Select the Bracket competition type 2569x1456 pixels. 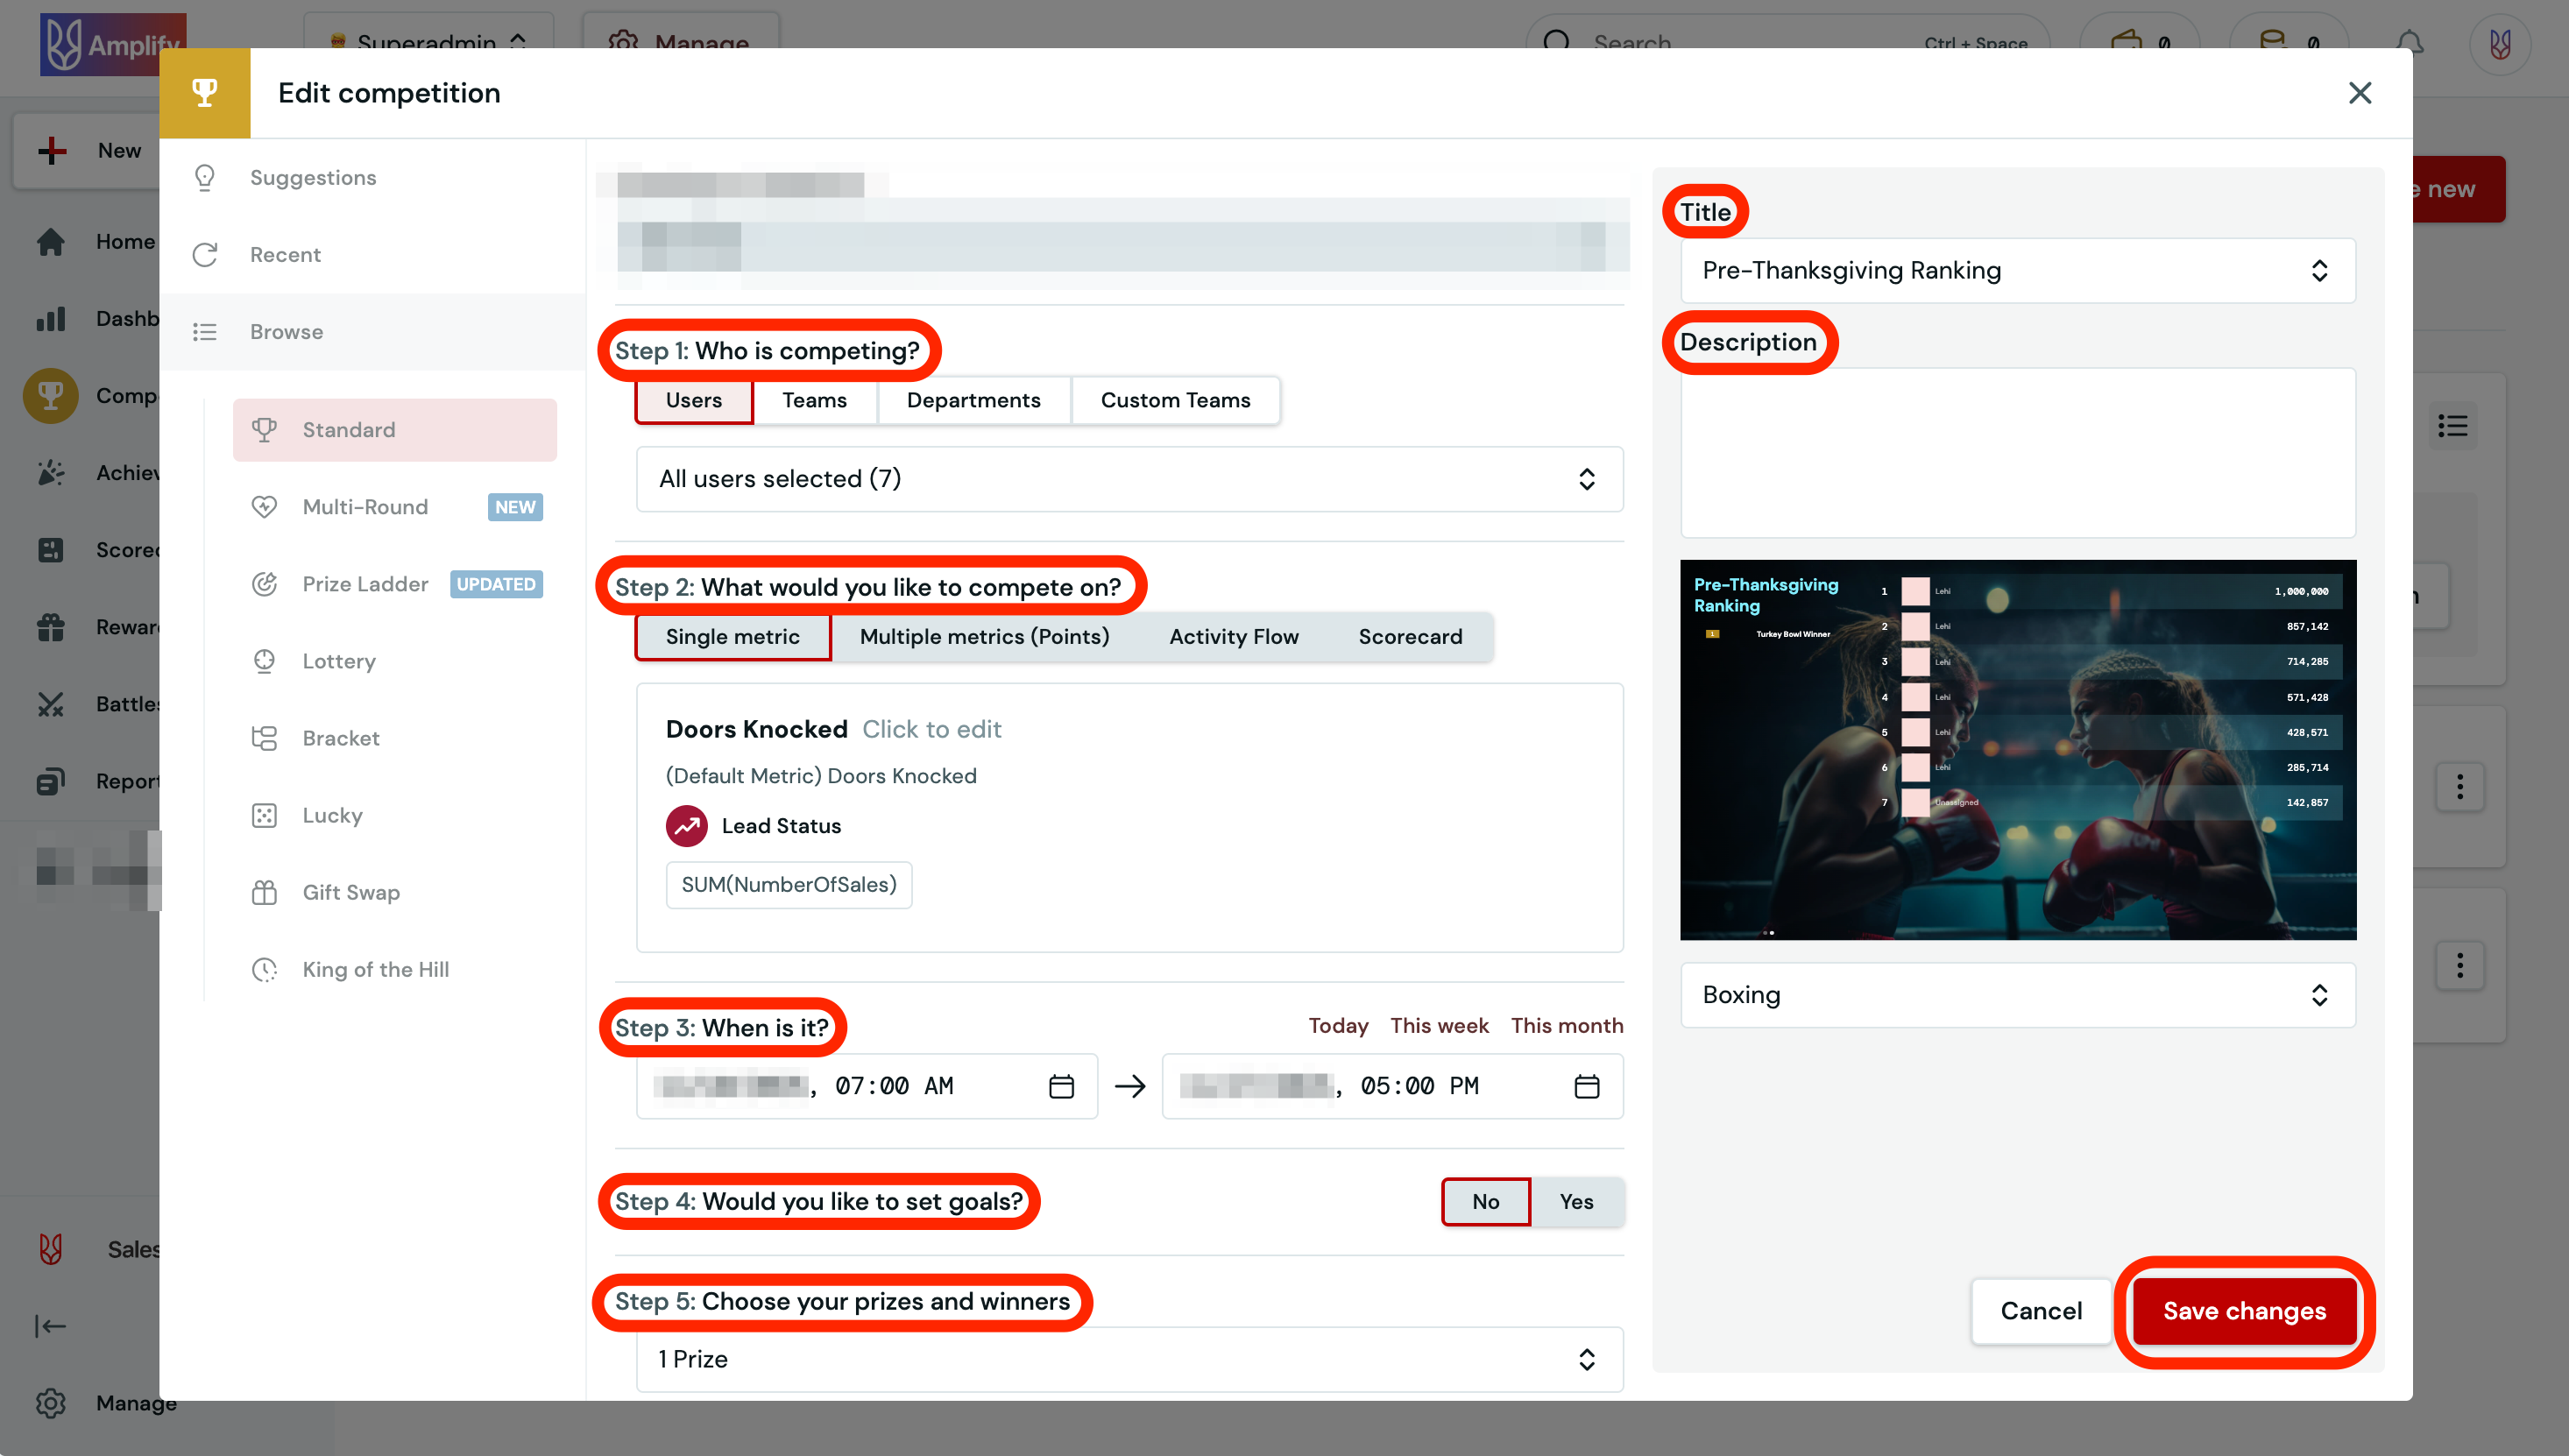[x=341, y=738]
